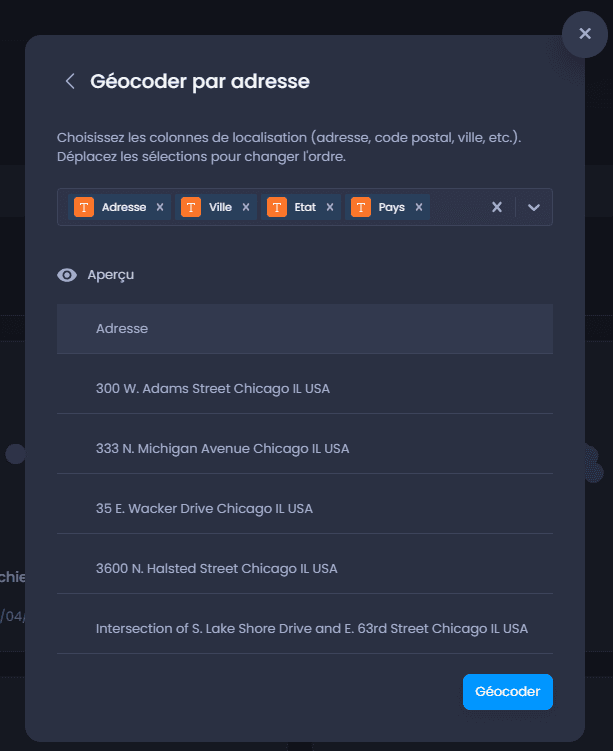The width and height of the screenshot is (613, 751).
Task: Remove the Etat column tag
Action: (x=330, y=207)
